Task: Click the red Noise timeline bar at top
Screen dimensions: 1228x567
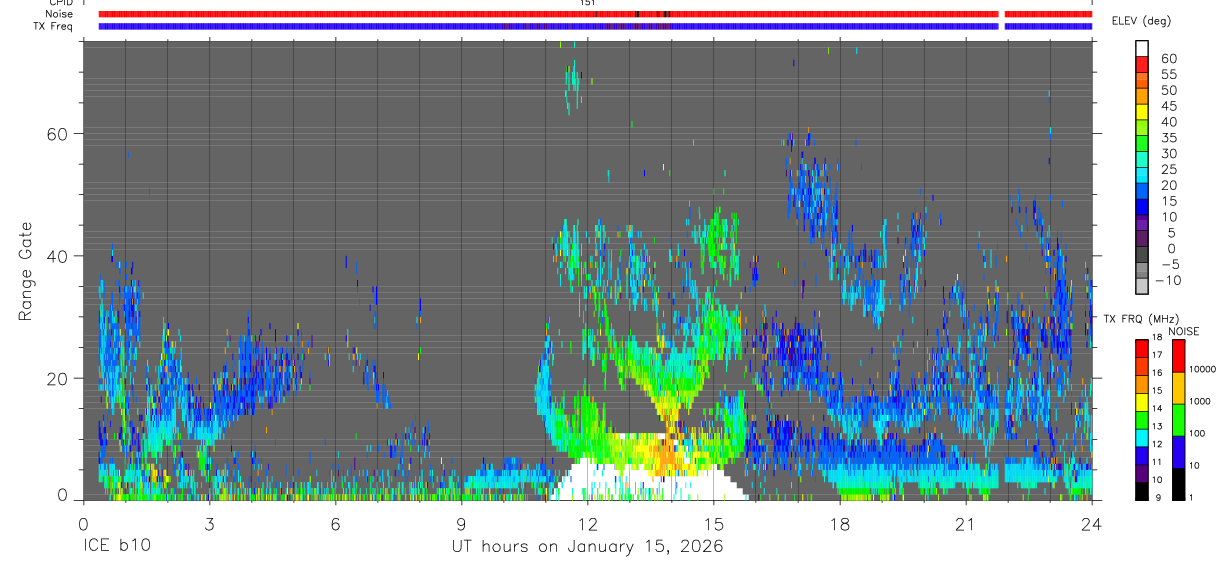Action: 595,14
